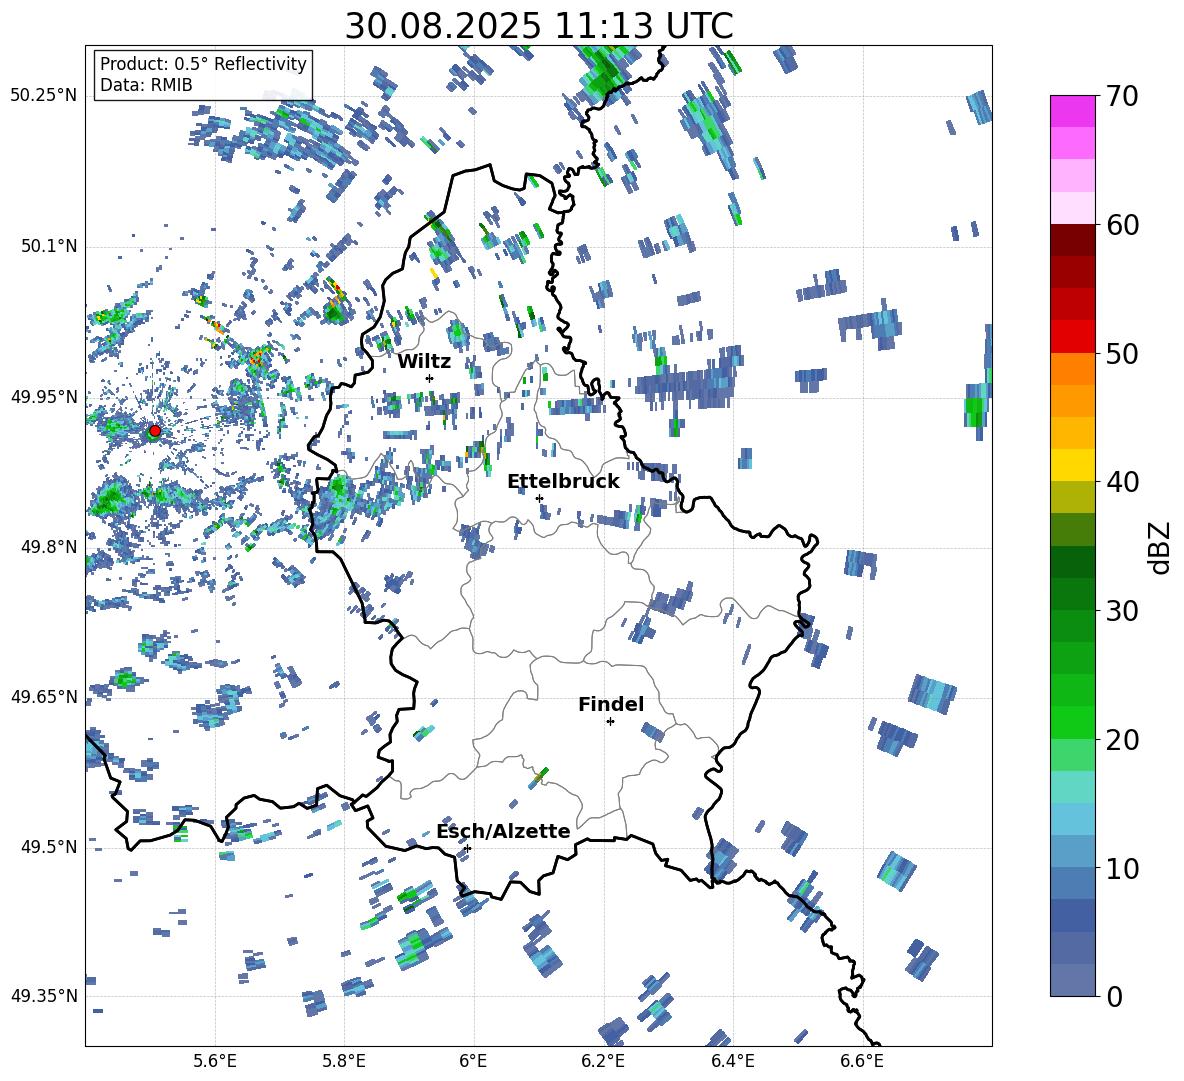Pick the red color band above 50 dBZ
Screen dimensions: 1184x1081
(1073, 337)
